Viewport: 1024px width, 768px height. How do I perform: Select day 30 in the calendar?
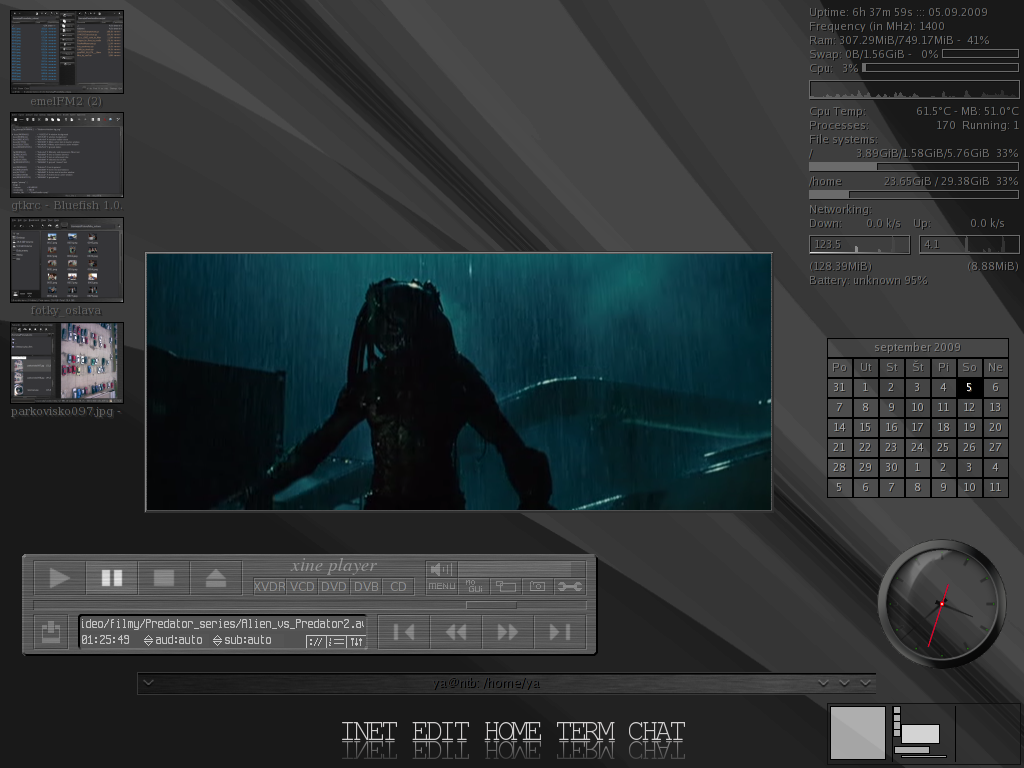pyautogui.click(x=891, y=468)
